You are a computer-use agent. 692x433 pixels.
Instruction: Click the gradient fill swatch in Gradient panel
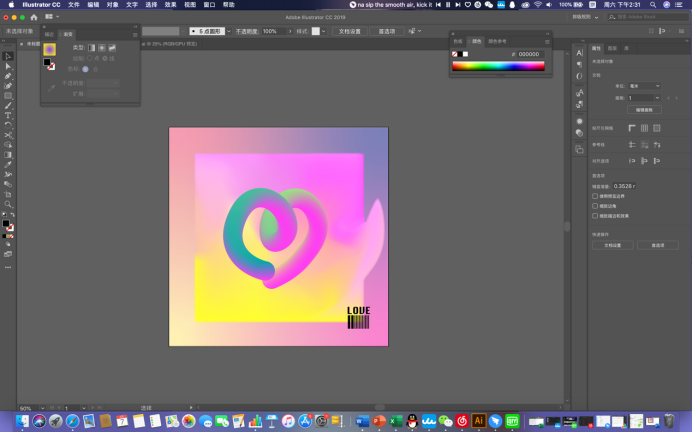coord(49,49)
